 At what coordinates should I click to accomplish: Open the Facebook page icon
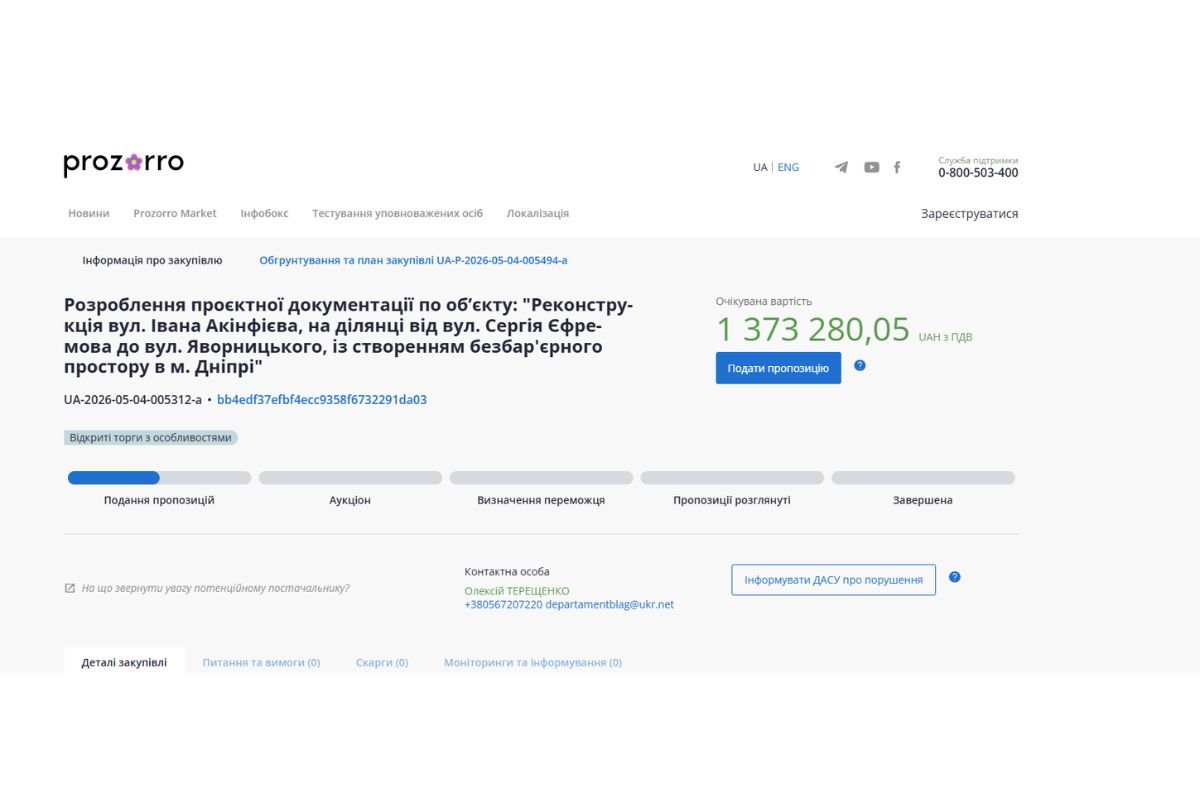click(897, 167)
